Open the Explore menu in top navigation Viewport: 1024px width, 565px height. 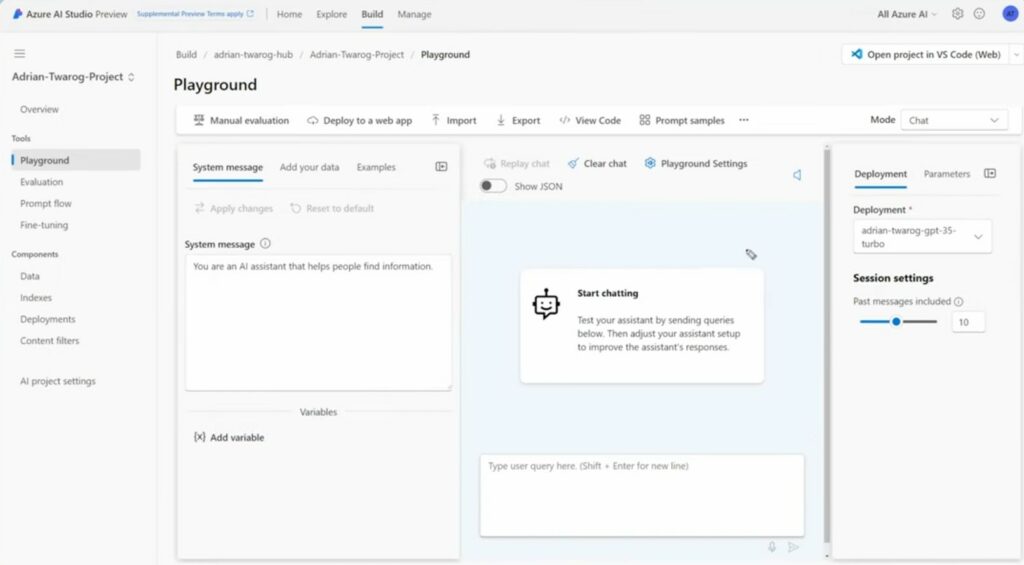[331, 14]
